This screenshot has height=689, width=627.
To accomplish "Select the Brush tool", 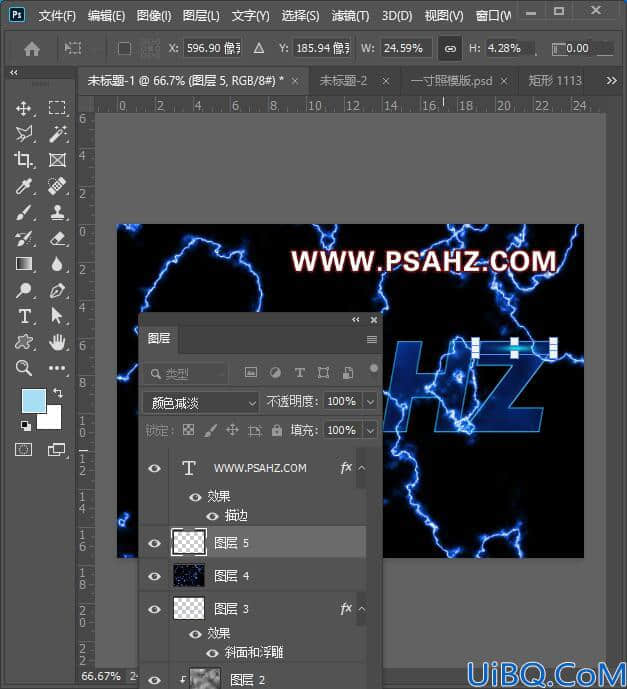I will click(x=24, y=212).
